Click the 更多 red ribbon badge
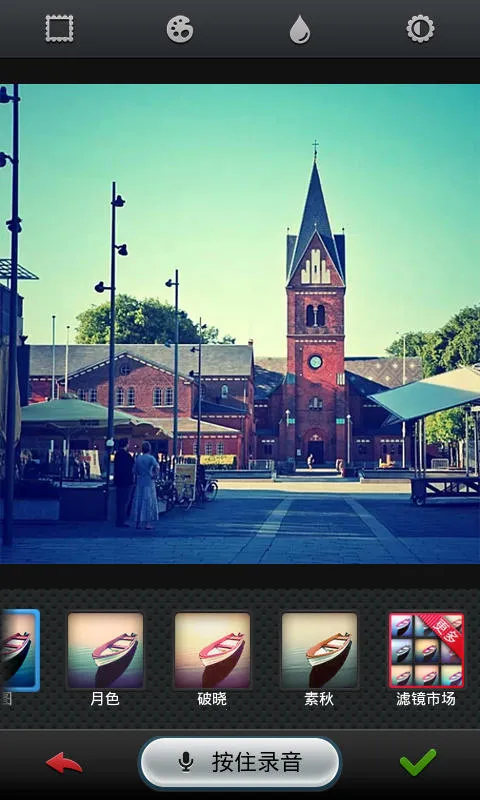 [443, 632]
